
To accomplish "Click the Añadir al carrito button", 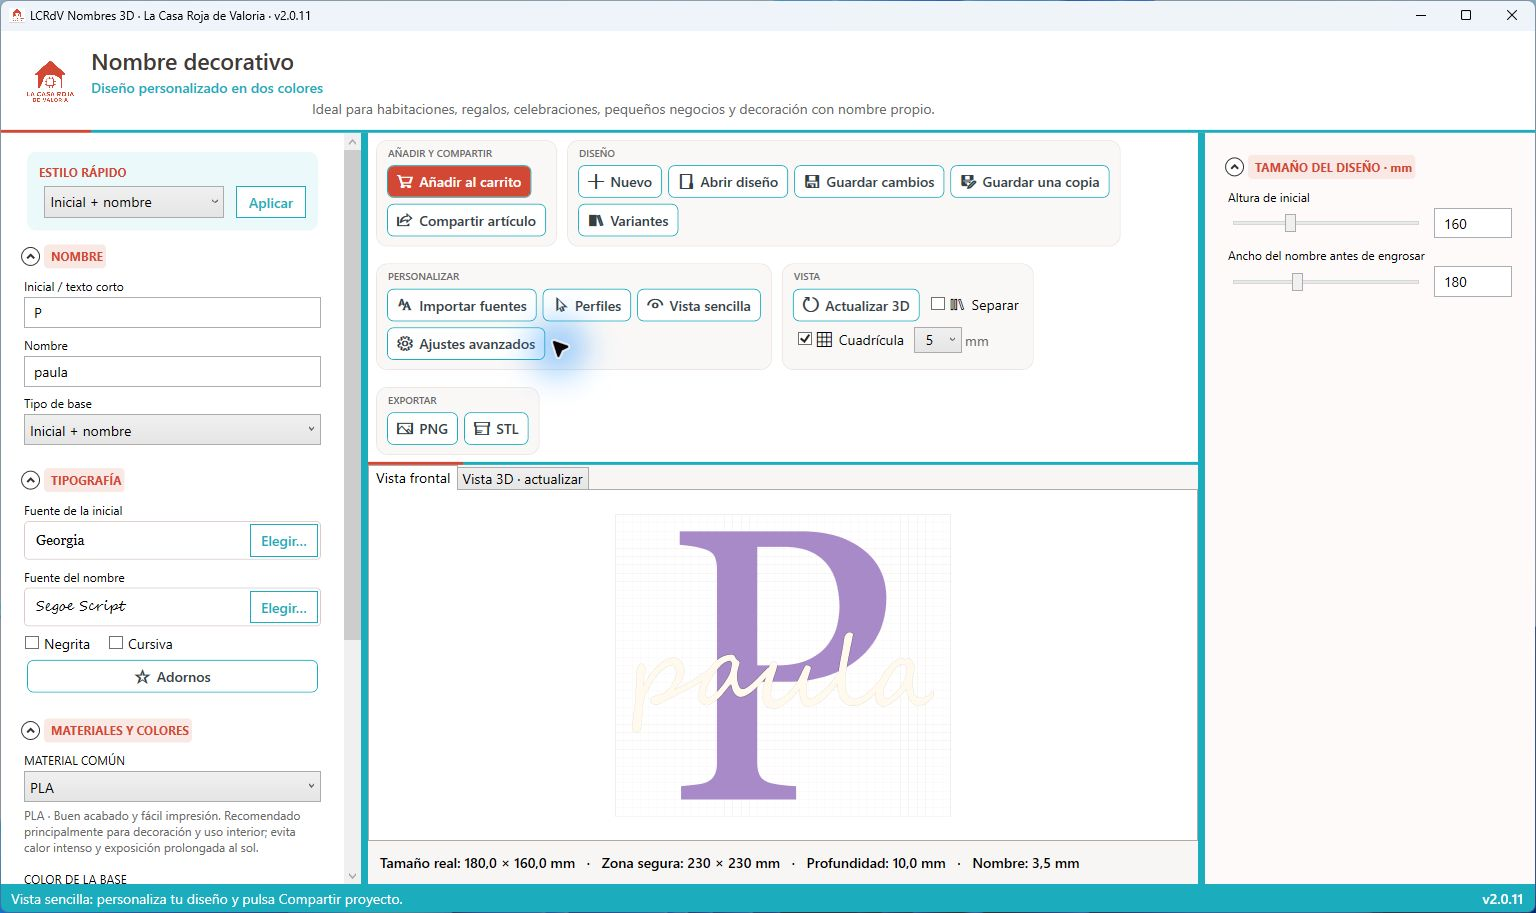I will pos(459,182).
